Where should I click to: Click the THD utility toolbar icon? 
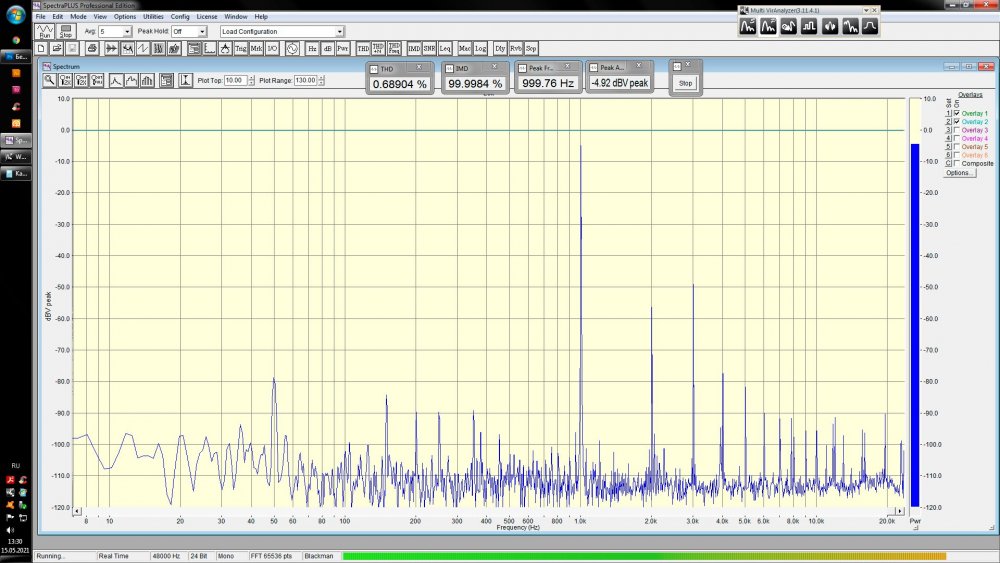[363, 48]
